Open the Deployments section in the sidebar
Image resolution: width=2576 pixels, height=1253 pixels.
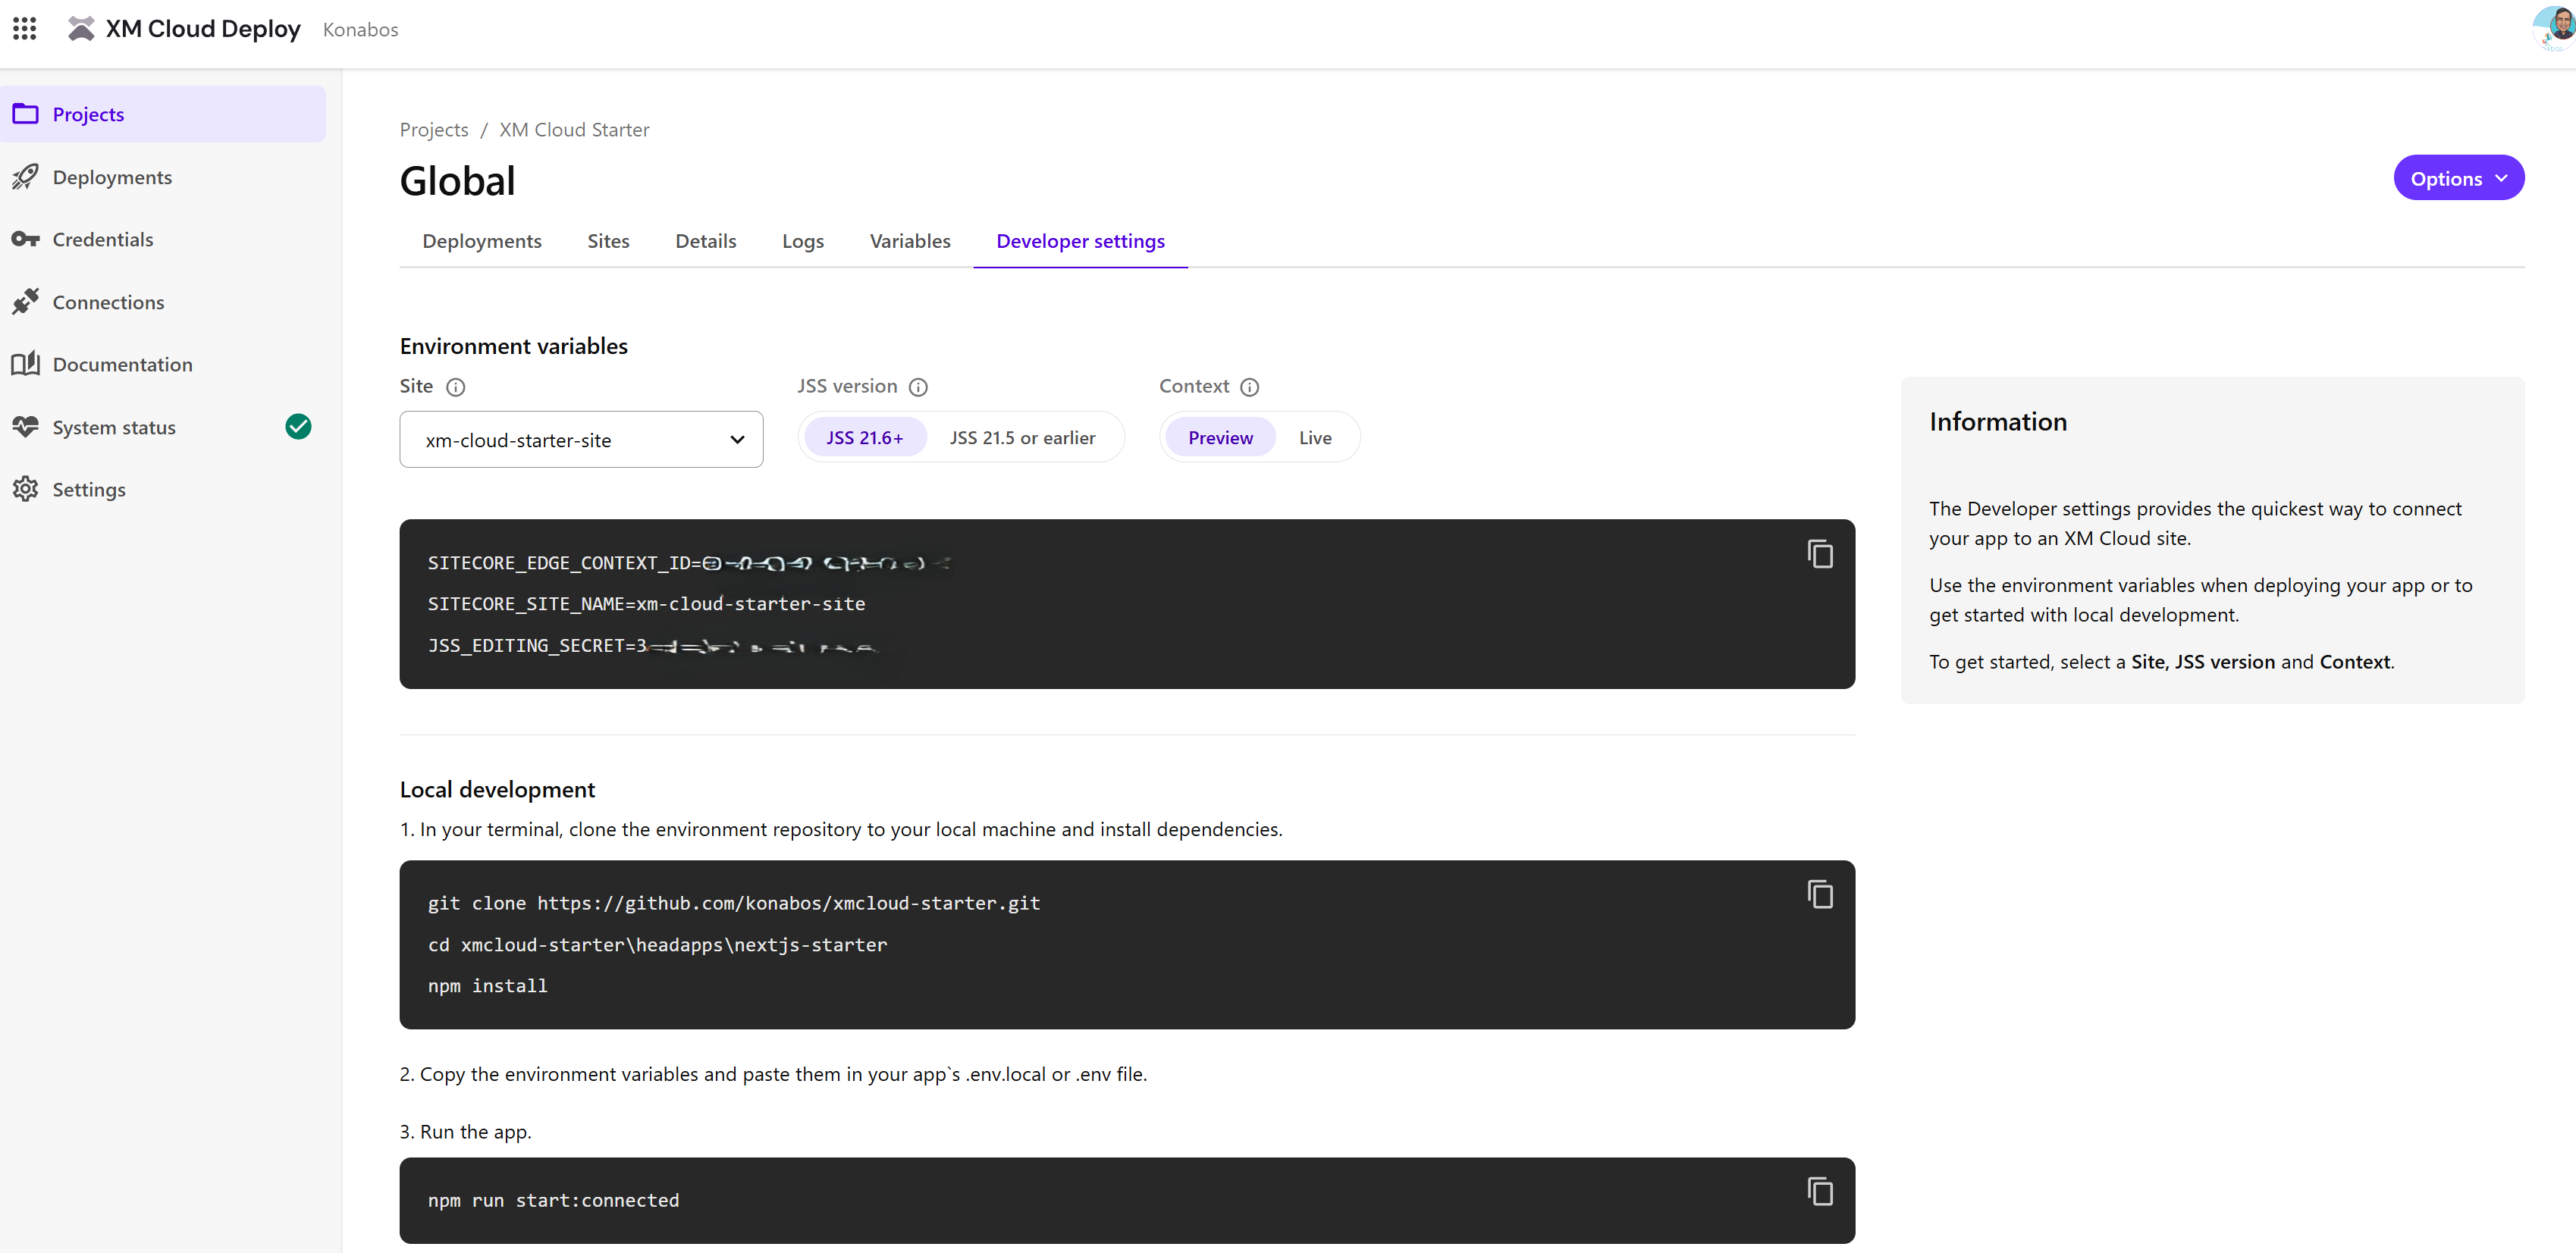tap(112, 177)
